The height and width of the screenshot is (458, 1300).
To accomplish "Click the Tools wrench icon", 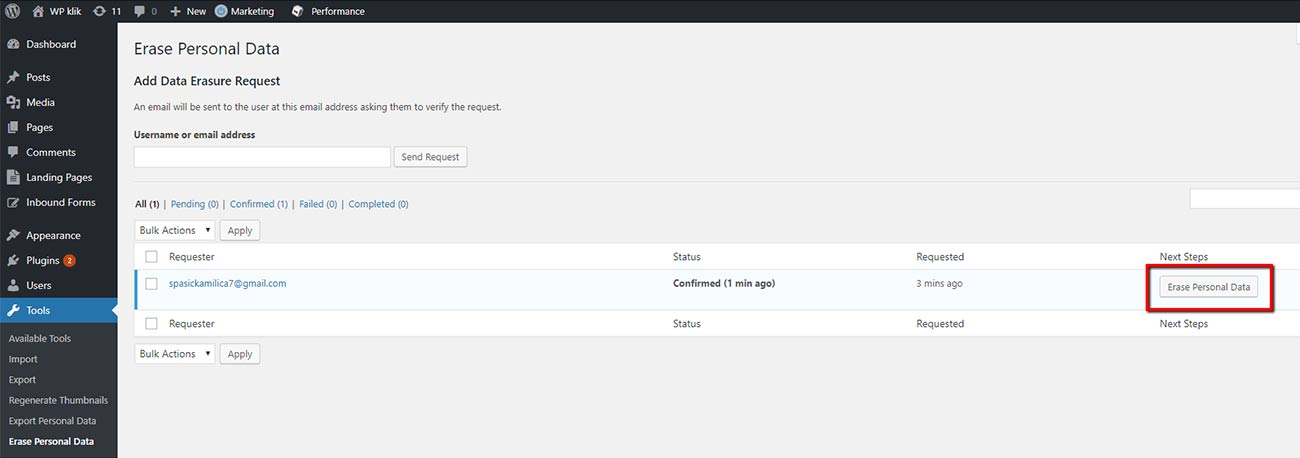I will point(13,310).
